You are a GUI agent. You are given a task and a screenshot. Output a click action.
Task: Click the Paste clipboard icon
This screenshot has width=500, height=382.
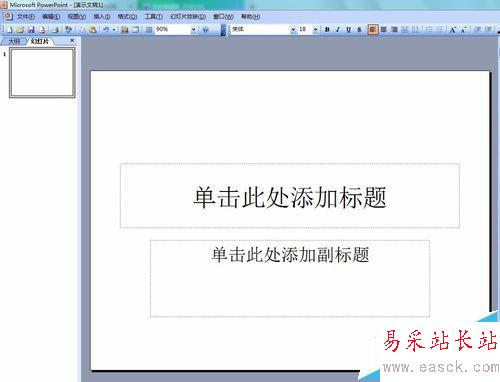pos(93,30)
